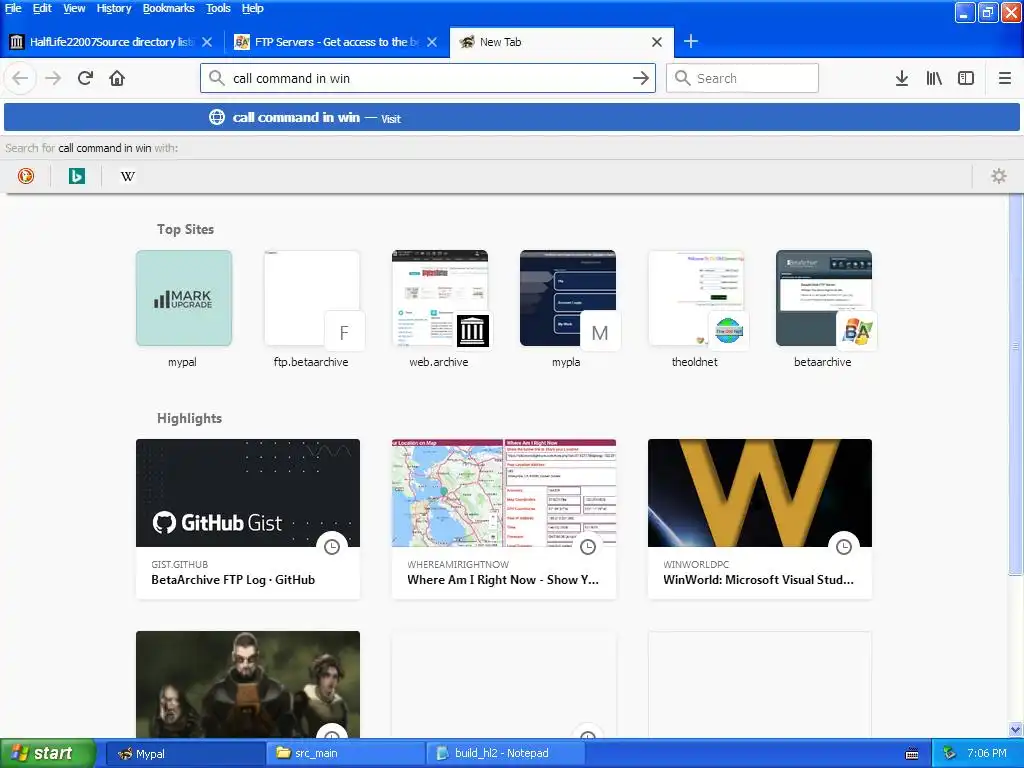
Task: Open the Half-Life characters highlight thumbnail
Action: (x=248, y=684)
